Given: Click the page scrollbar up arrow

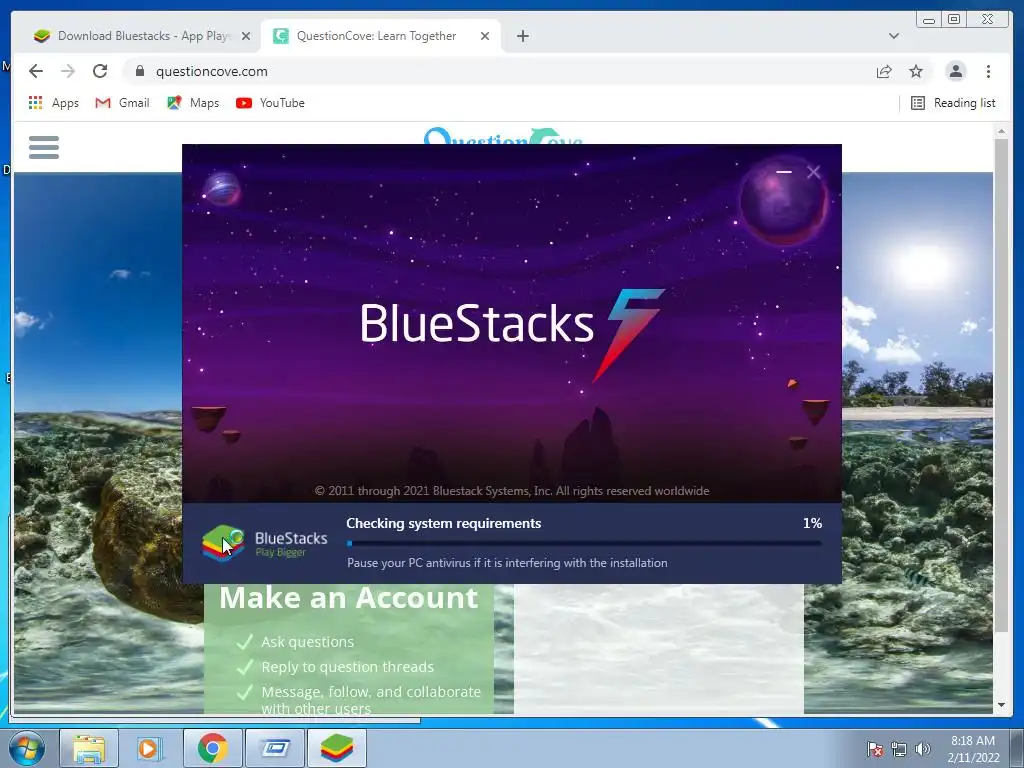Looking at the screenshot, I should click(1000, 132).
